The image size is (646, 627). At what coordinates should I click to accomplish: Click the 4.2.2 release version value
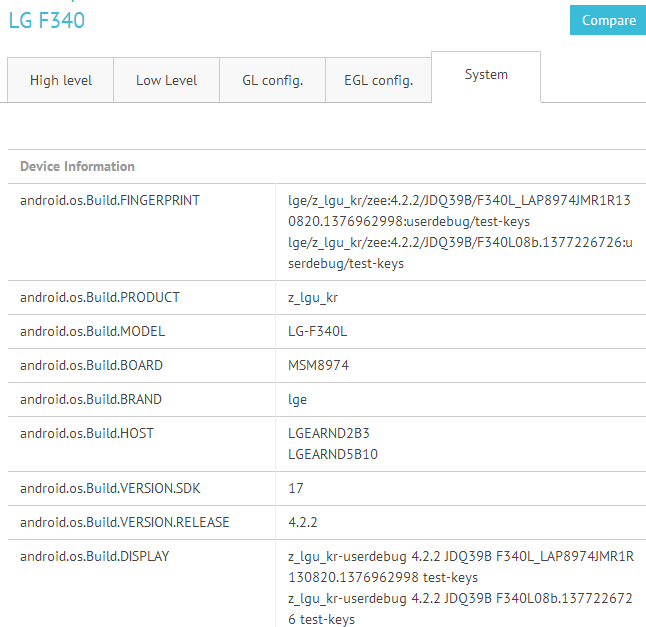point(303,522)
